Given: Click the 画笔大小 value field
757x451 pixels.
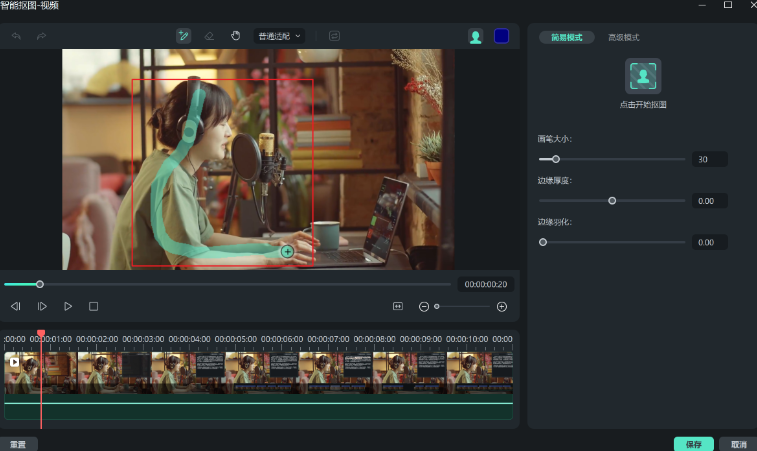Looking at the screenshot, I should pyautogui.click(x=709, y=159).
